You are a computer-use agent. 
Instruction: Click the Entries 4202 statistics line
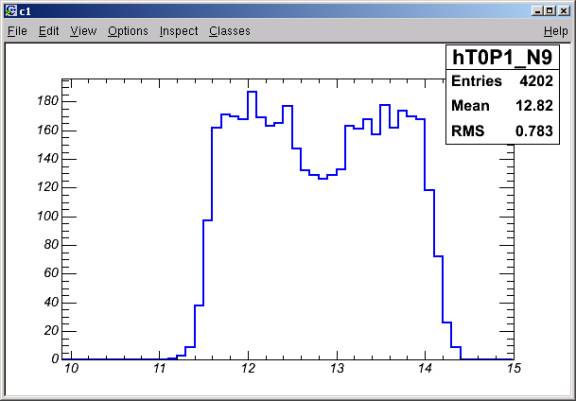coord(502,81)
